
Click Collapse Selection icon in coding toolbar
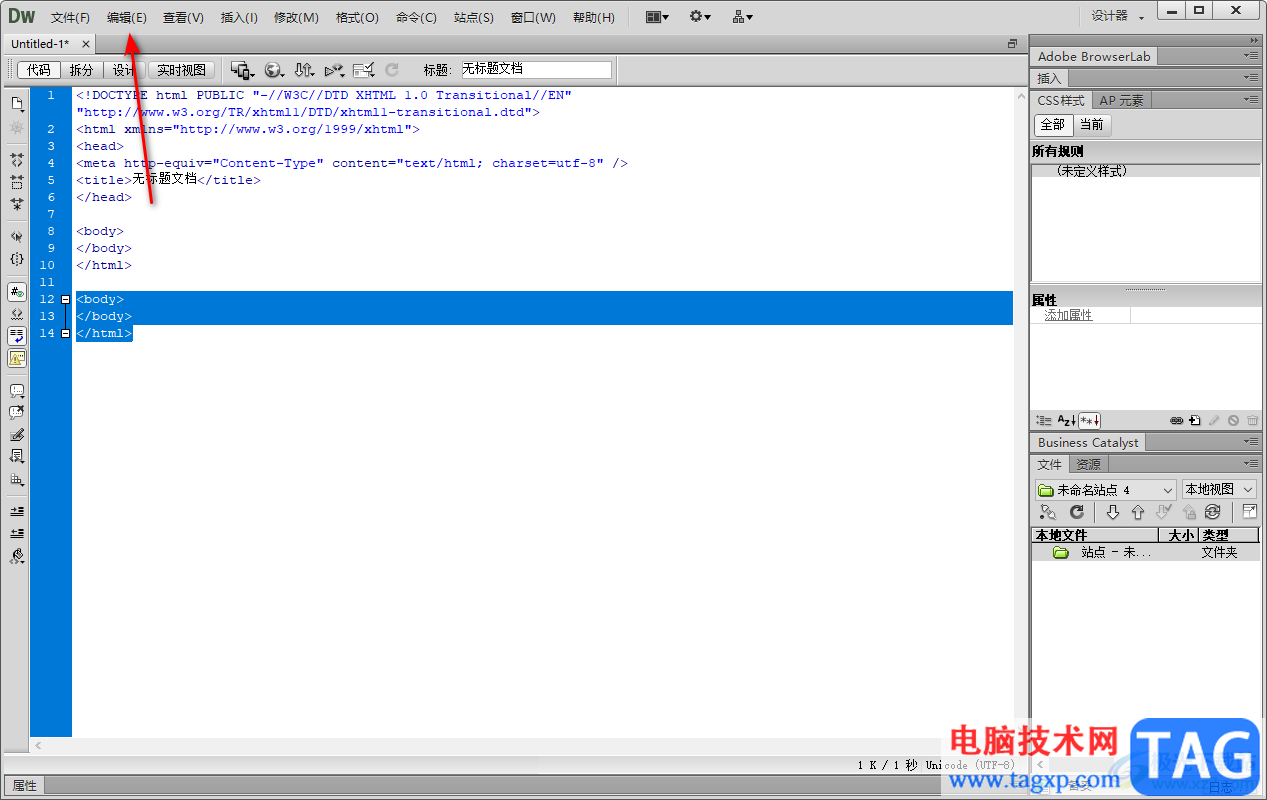pyautogui.click(x=17, y=182)
